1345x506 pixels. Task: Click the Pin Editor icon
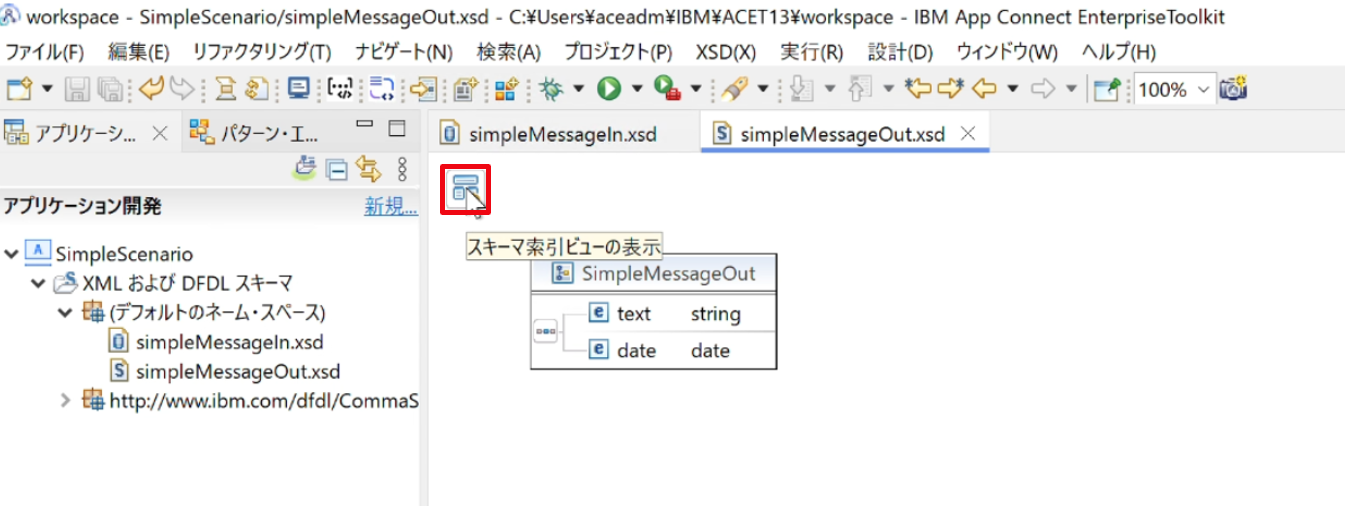coord(1107,89)
